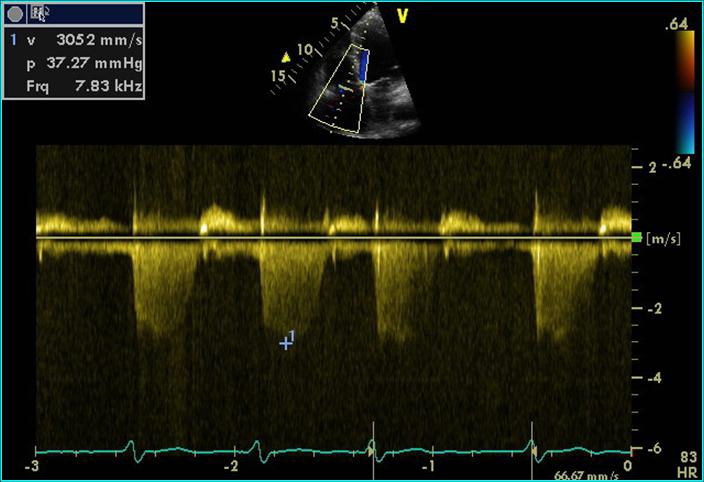The height and width of the screenshot is (482, 704).
Task: Click the "-.64" lower color scale value
Action: [676, 163]
